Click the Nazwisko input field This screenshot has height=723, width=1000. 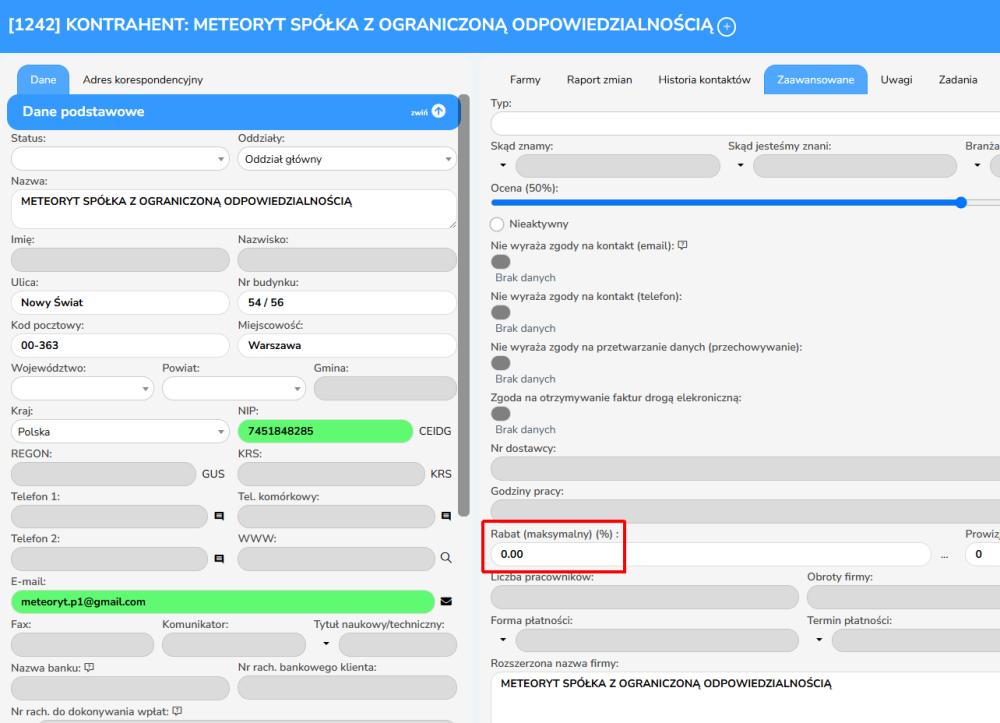pos(347,260)
